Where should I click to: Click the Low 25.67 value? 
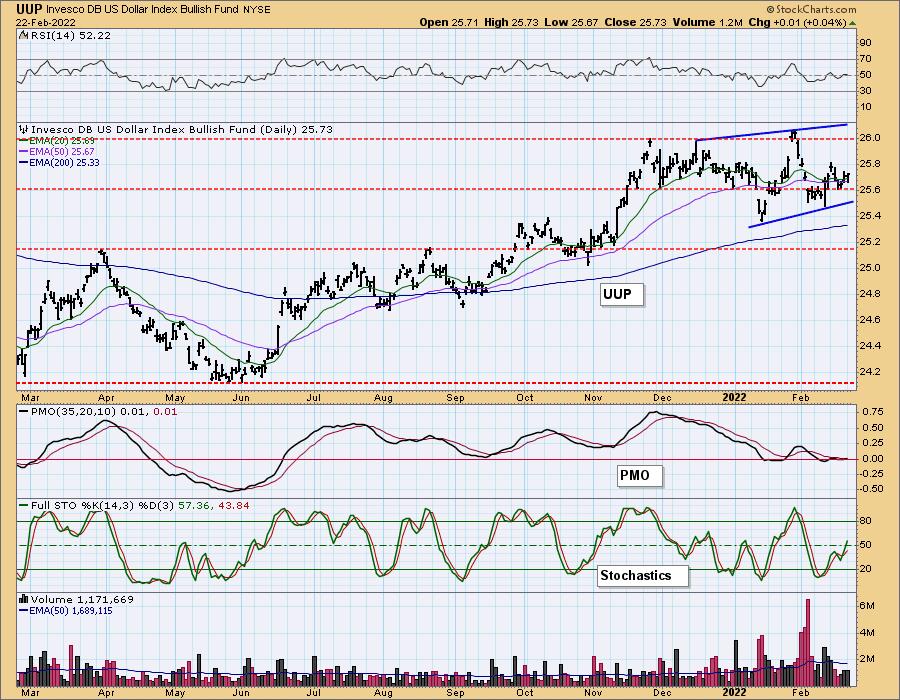(x=571, y=22)
